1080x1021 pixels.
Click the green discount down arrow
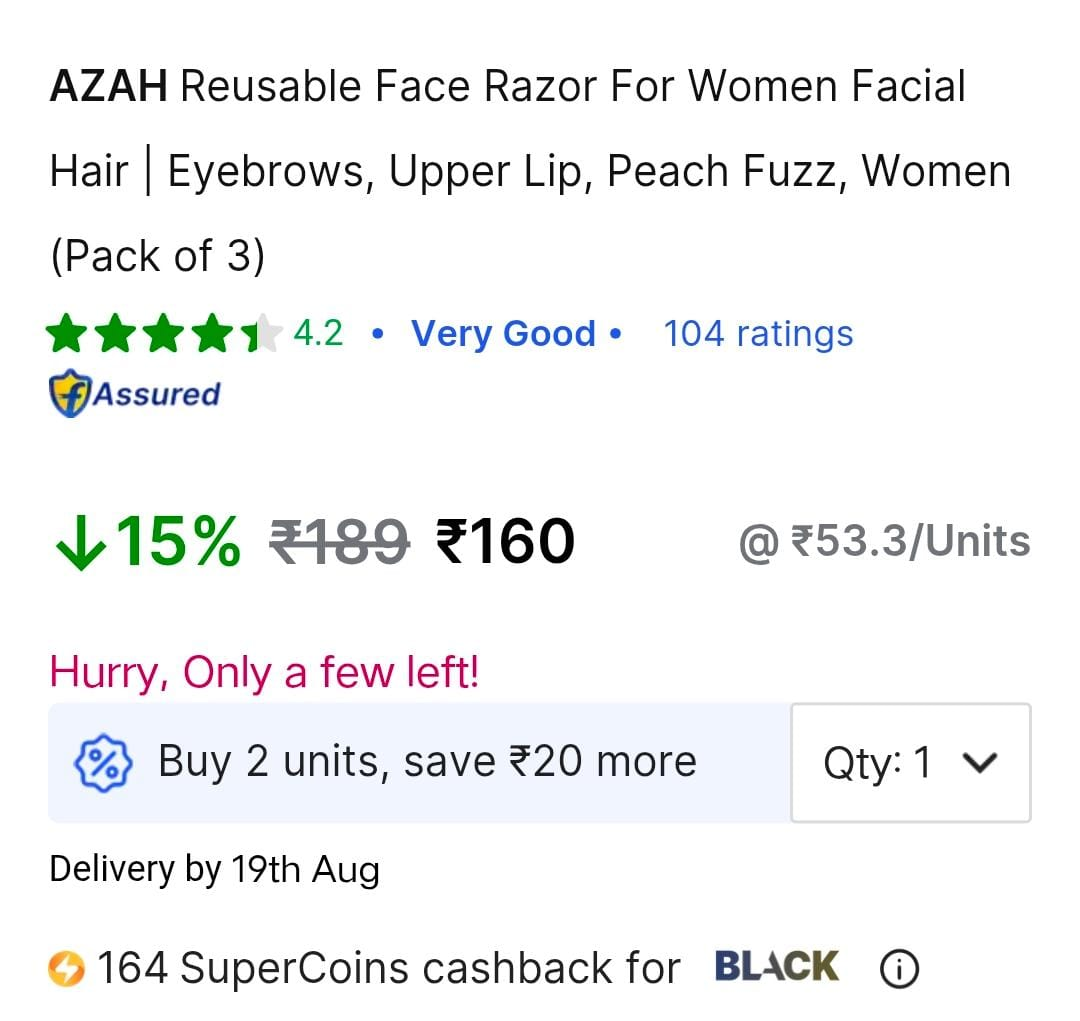[x=81, y=543]
